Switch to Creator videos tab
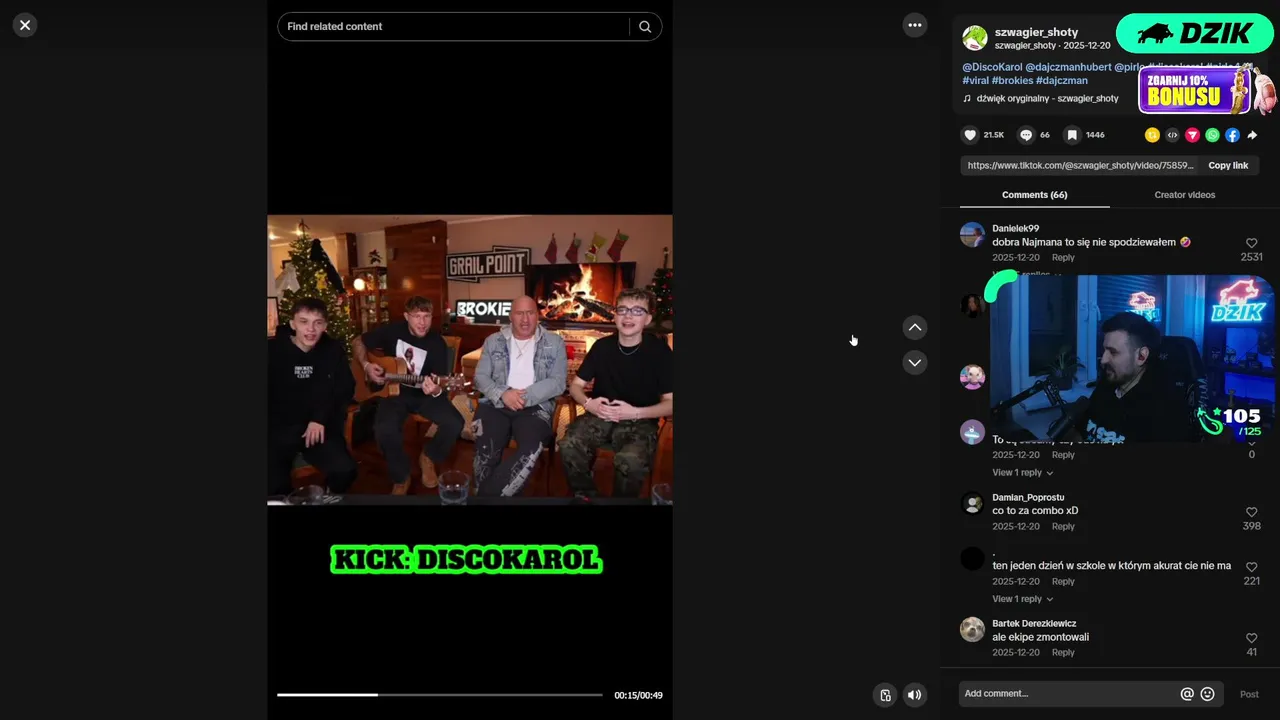Image resolution: width=1280 pixels, height=720 pixels. 1184,195
